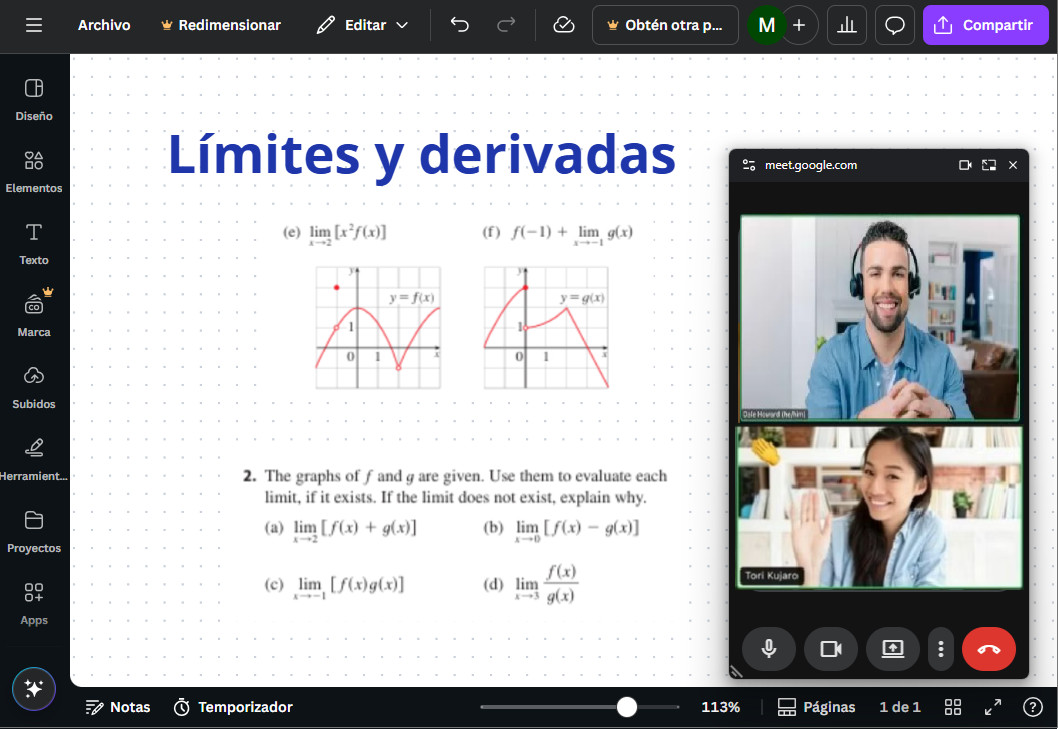Select the Redimensionar menu item
The image size is (1058, 729).
tap(220, 25)
